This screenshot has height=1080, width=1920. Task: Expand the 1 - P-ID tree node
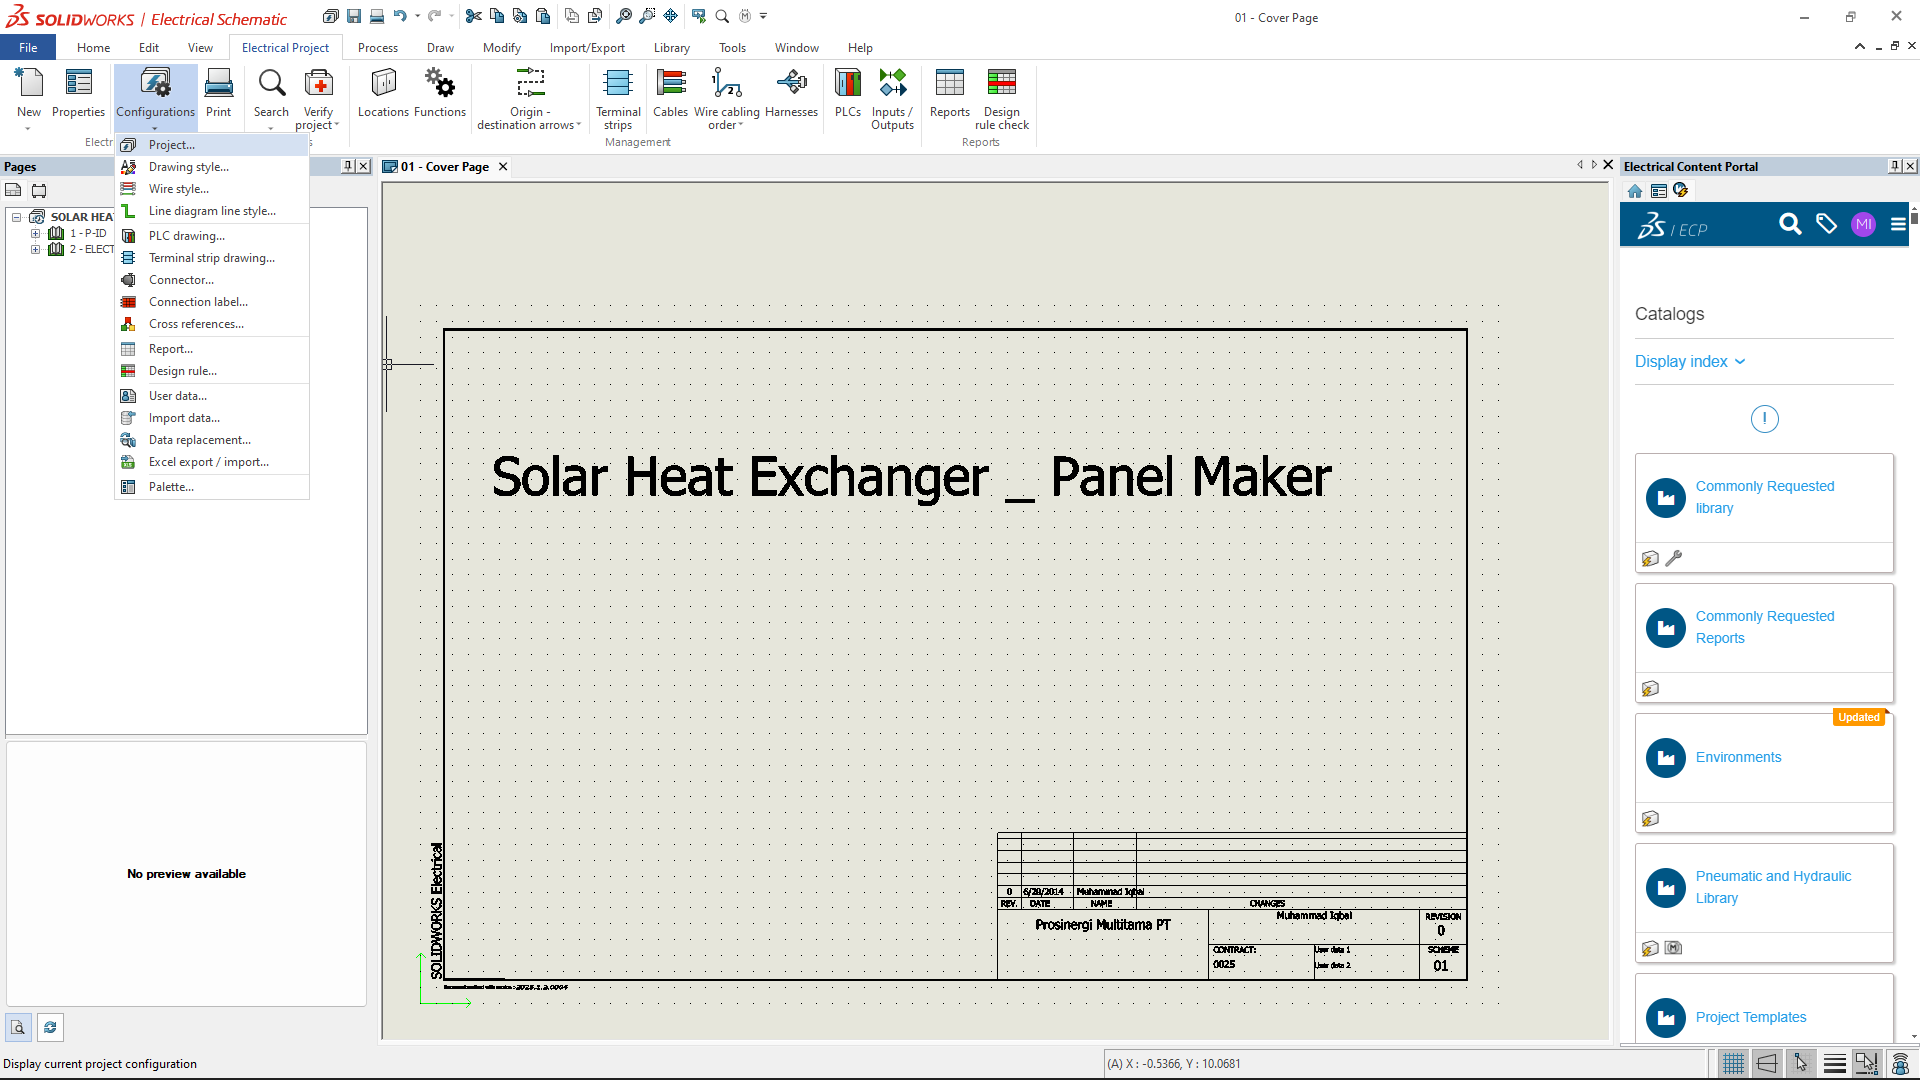point(35,233)
